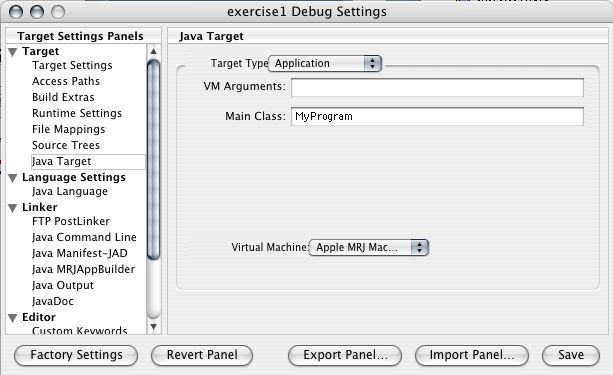
Task: Click the settings panel list scrollbar thumb
Action: tap(154, 159)
